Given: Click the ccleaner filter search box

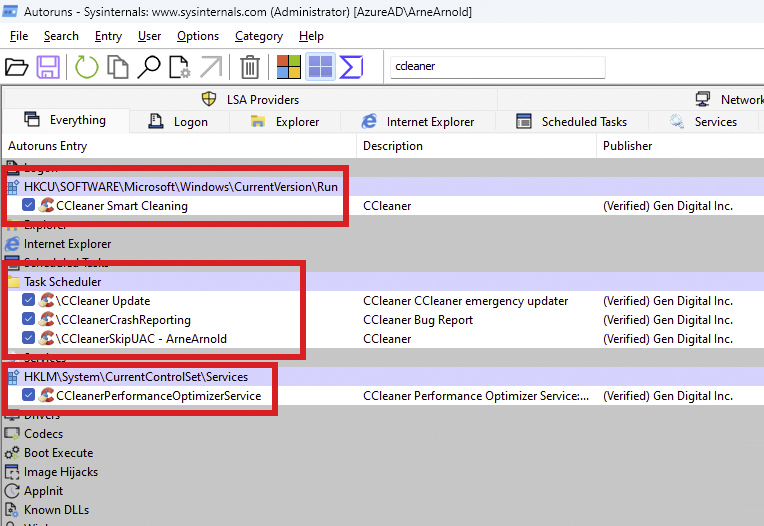Looking at the screenshot, I should click(497, 66).
